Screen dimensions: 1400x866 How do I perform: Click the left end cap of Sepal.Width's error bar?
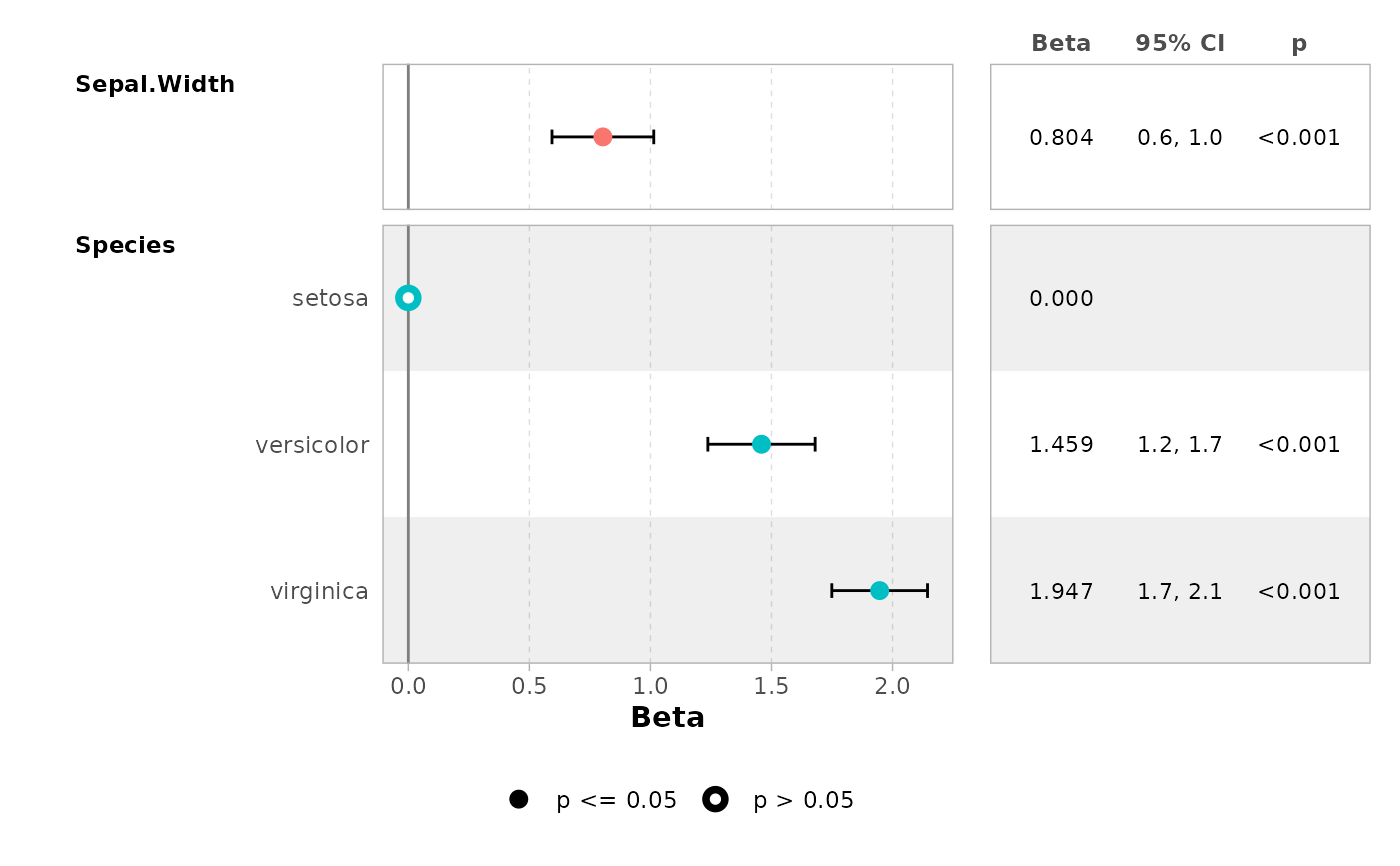[x=552, y=137]
